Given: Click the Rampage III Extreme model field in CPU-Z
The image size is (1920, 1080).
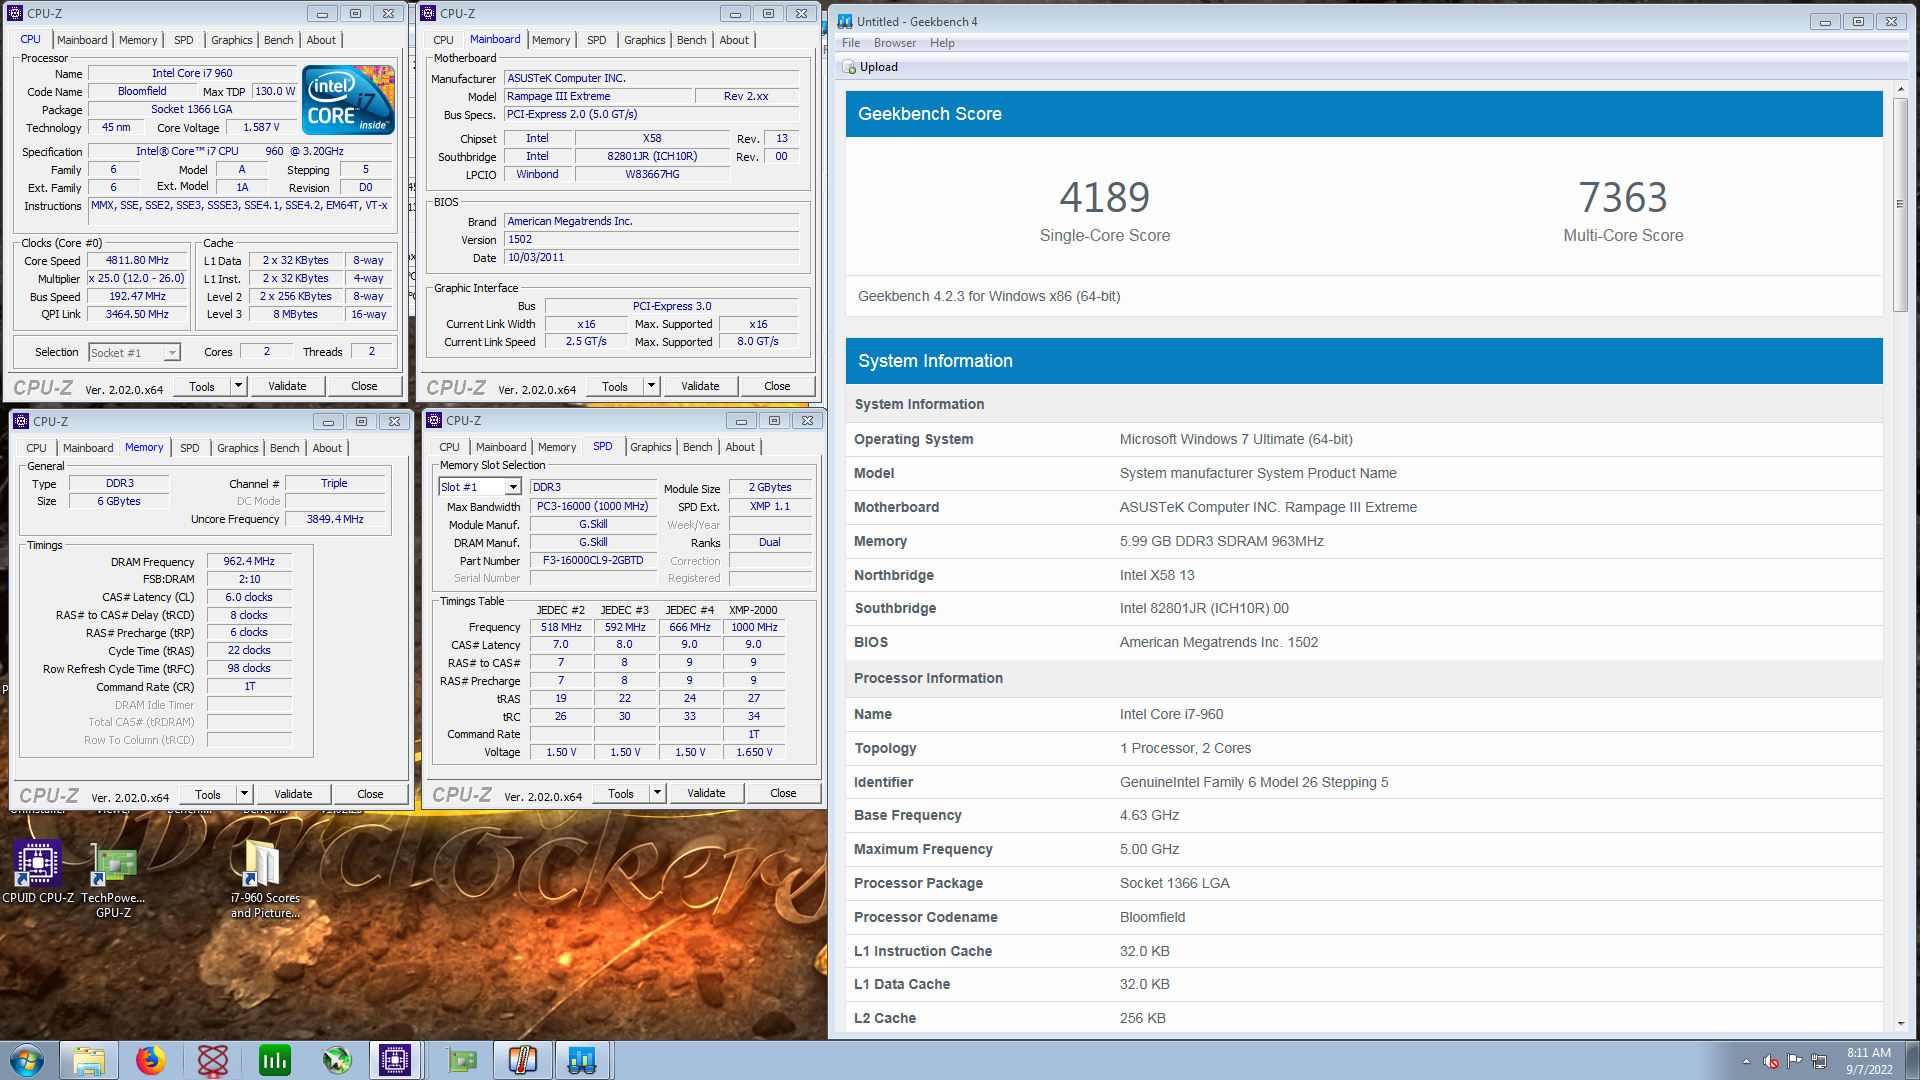Looking at the screenshot, I should tap(598, 96).
